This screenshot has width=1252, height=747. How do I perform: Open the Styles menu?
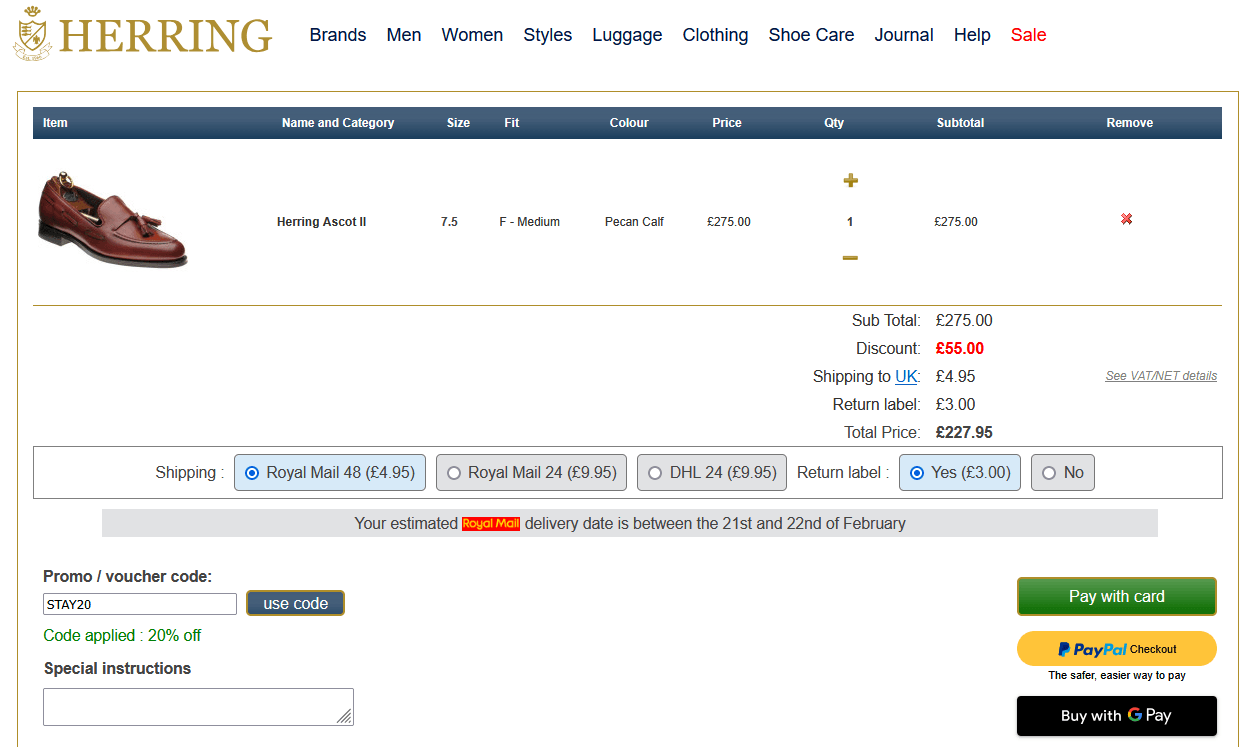[548, 35]
